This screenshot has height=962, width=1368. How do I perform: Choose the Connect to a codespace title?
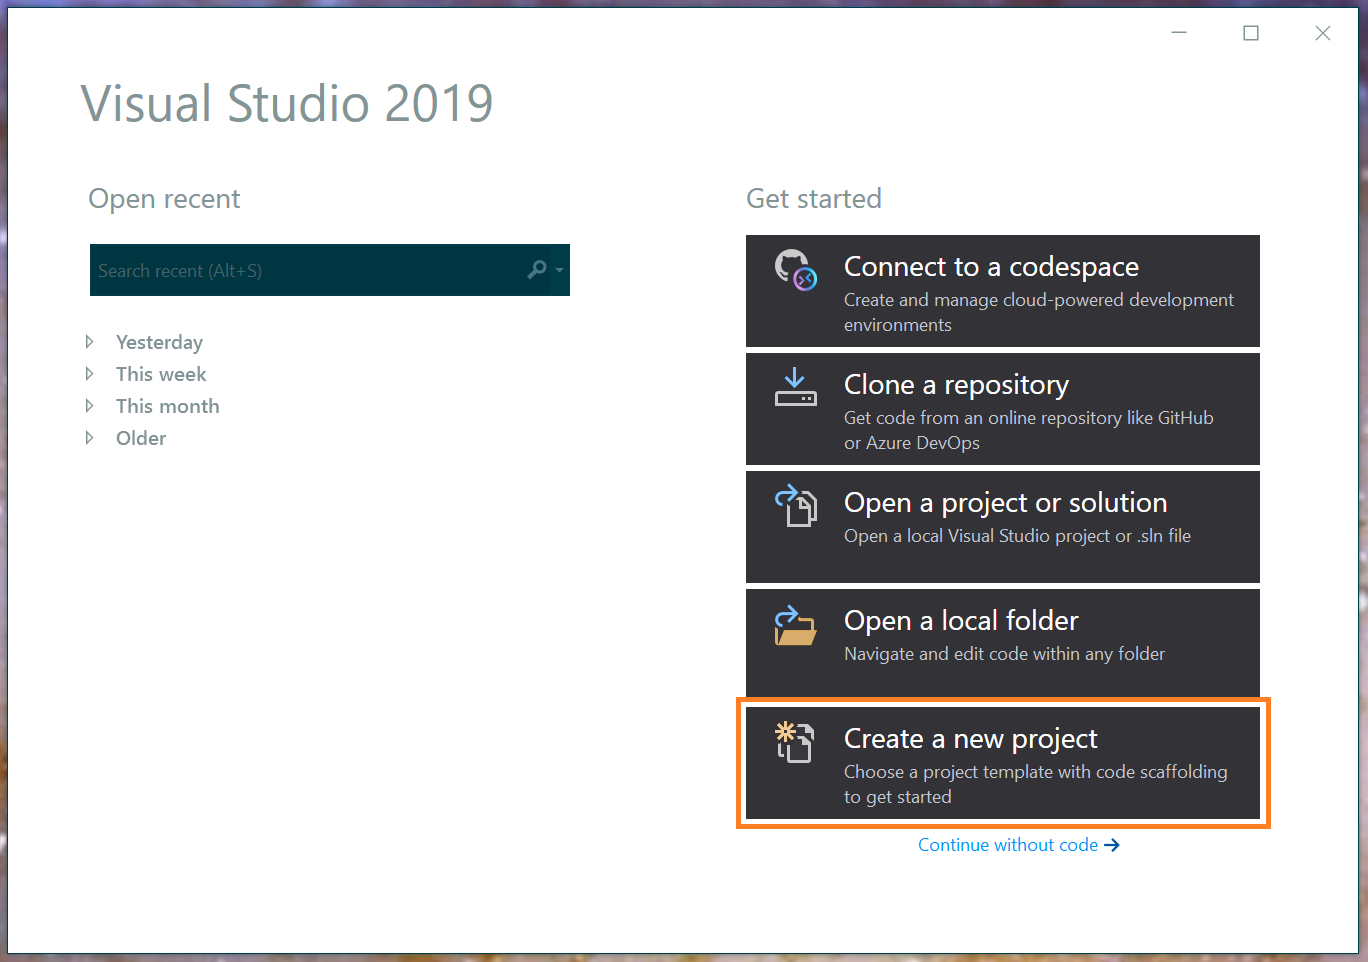click(991, 267)
